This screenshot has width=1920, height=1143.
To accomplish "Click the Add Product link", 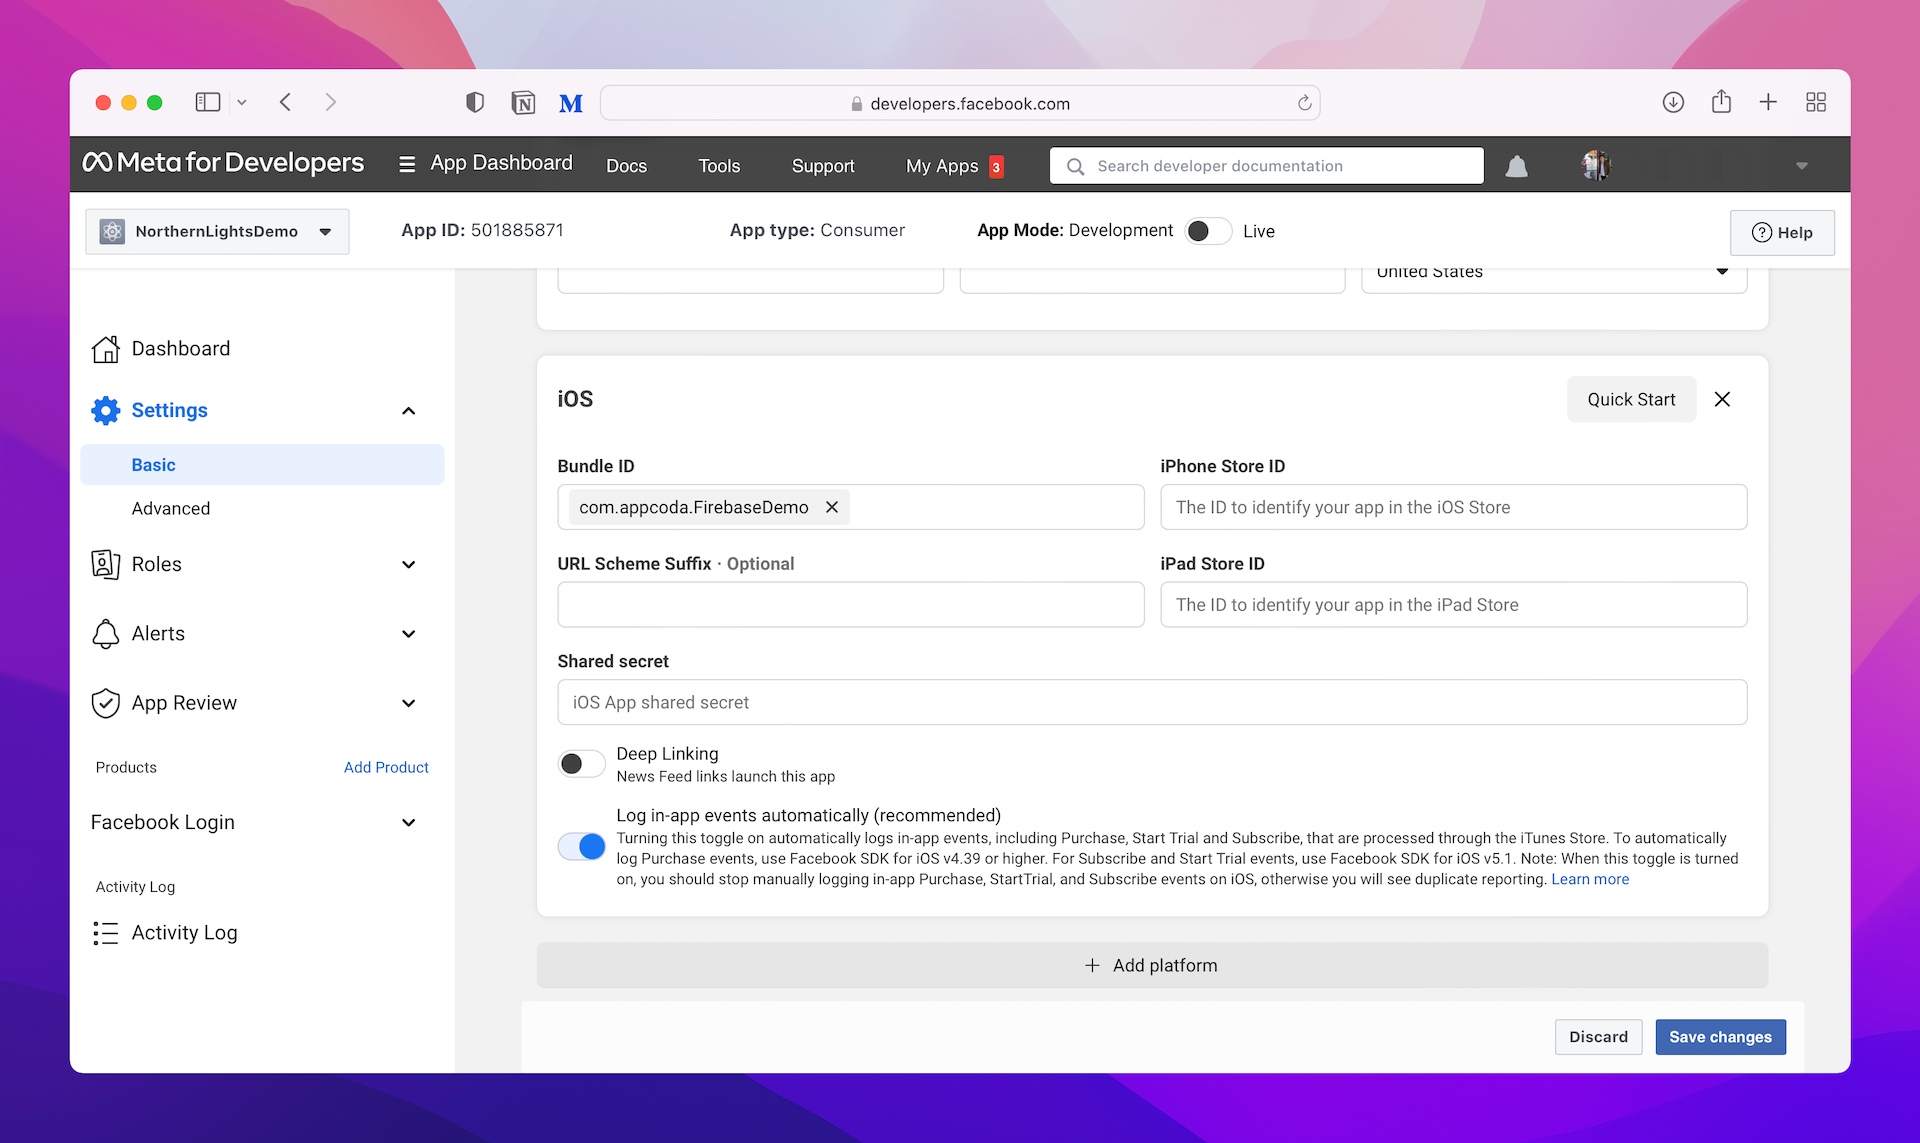I will [386, 767].
